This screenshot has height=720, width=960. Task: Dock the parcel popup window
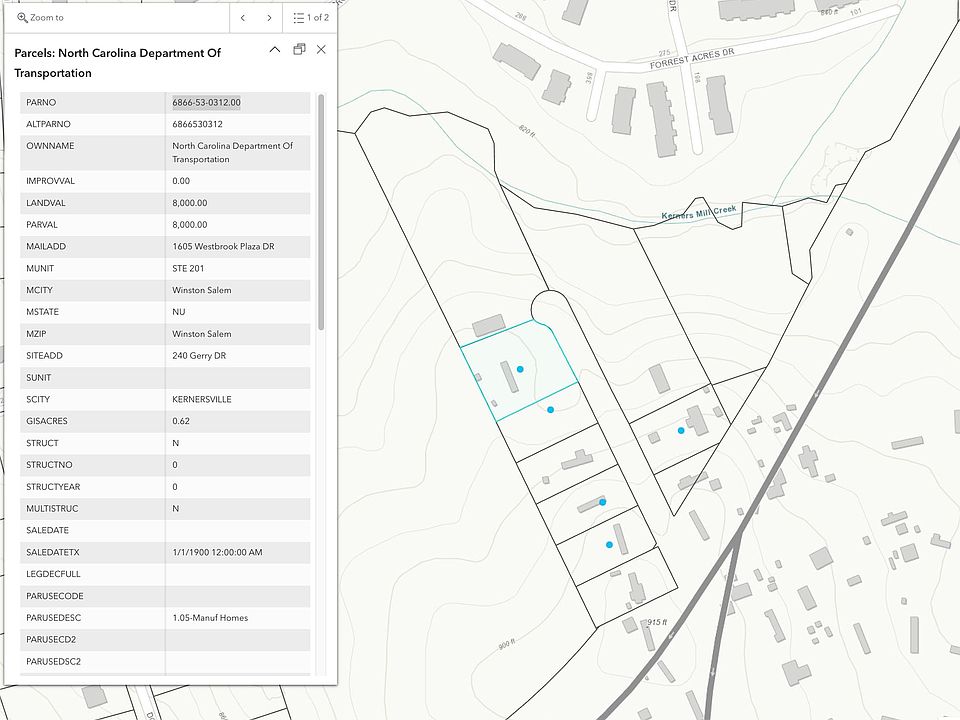tap(299, 50)
